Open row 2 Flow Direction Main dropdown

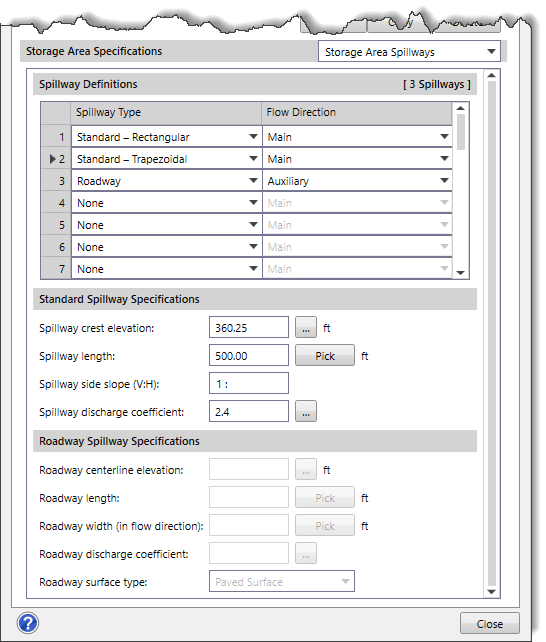pyautogui.click(x=357, y=159)
